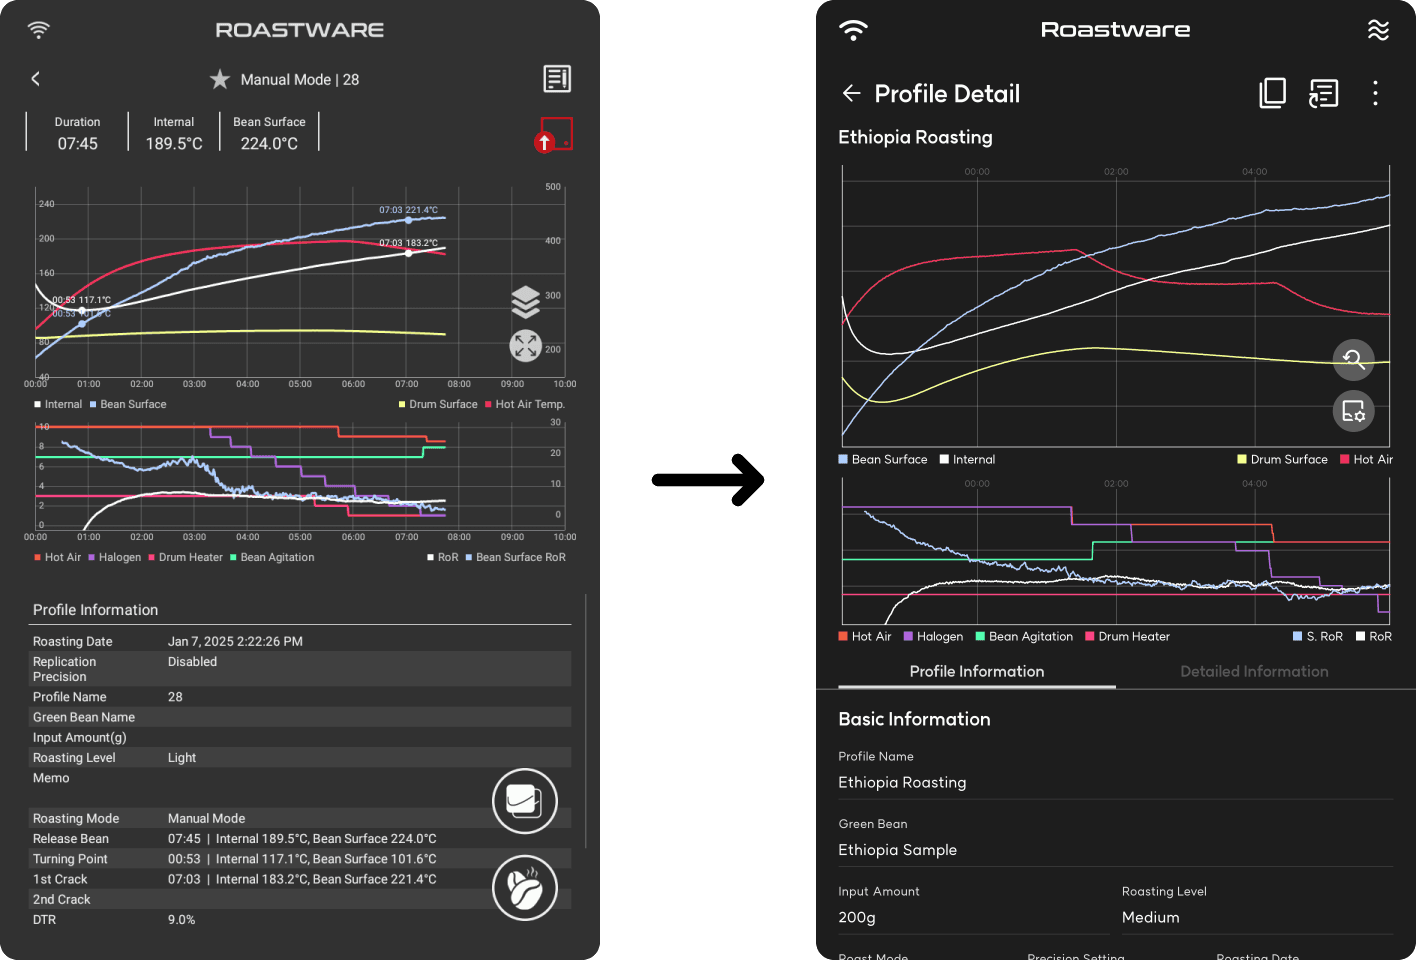This screenshot has height=960, width=1416.
Task: Toggle Bean Surface RoR series in left legend
Action: coord(516,557)
